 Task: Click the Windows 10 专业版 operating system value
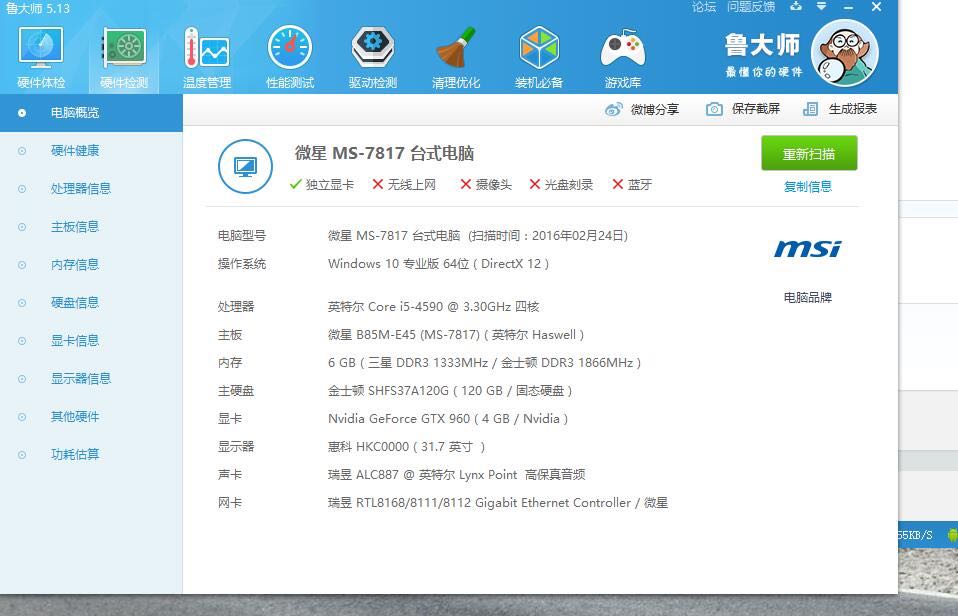(x=438, y=264)
